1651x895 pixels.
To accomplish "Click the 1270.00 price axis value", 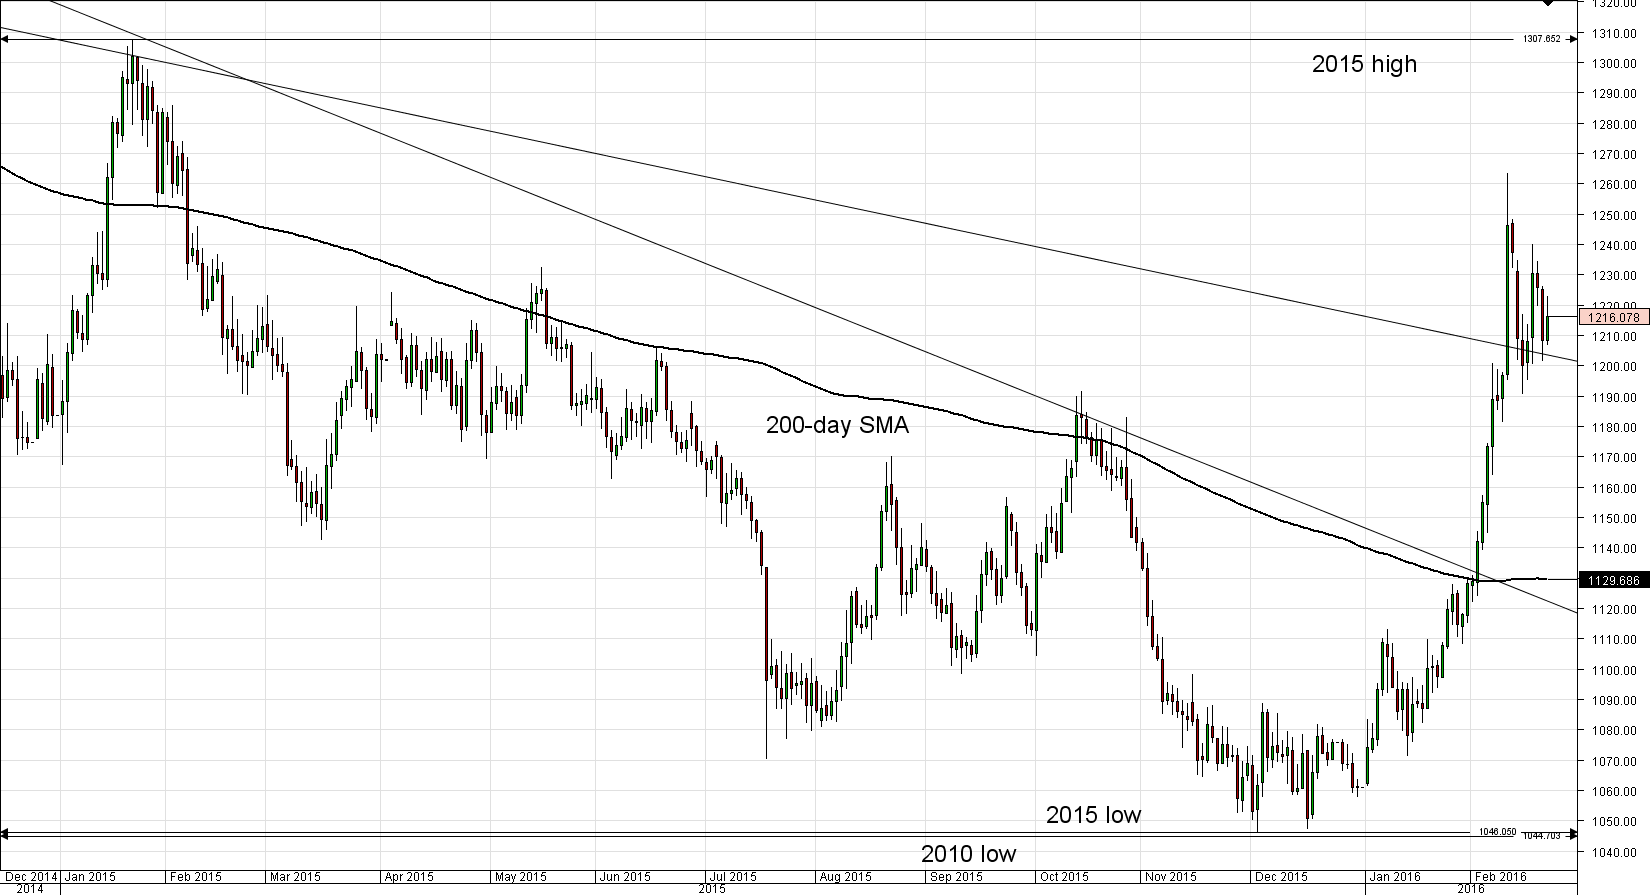I will point(1616,154).
